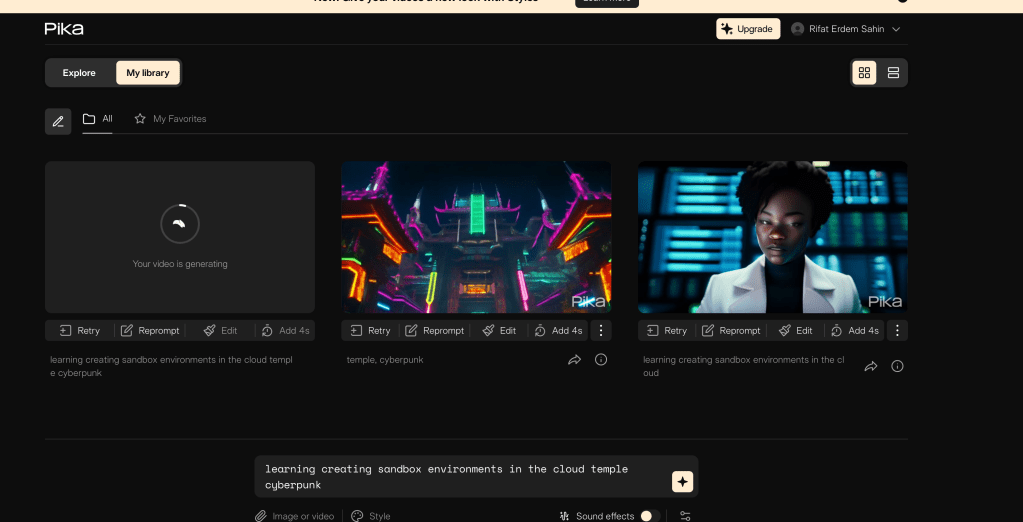Click Reprompt under the scientist woman video
The height and width of the screenshot is (522, 1023).
[x=731, y=331]
